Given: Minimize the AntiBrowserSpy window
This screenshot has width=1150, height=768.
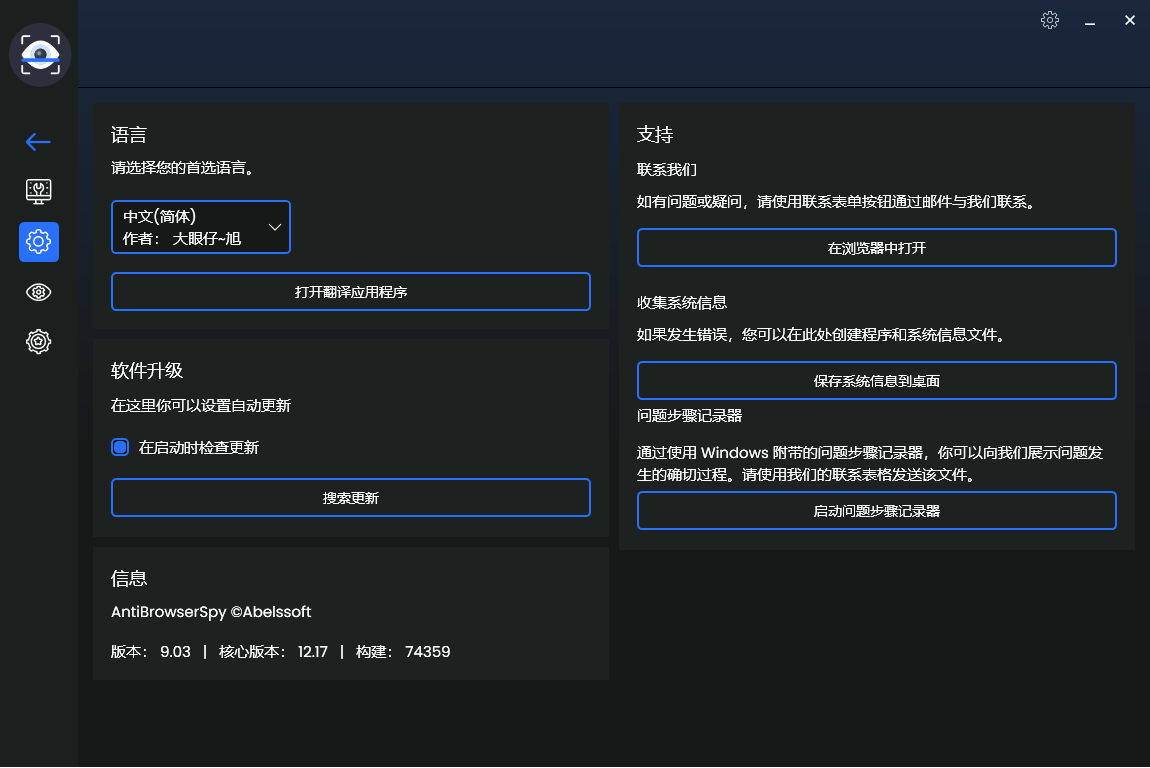Looking at the screenshot, I should tap(1090, 21).
